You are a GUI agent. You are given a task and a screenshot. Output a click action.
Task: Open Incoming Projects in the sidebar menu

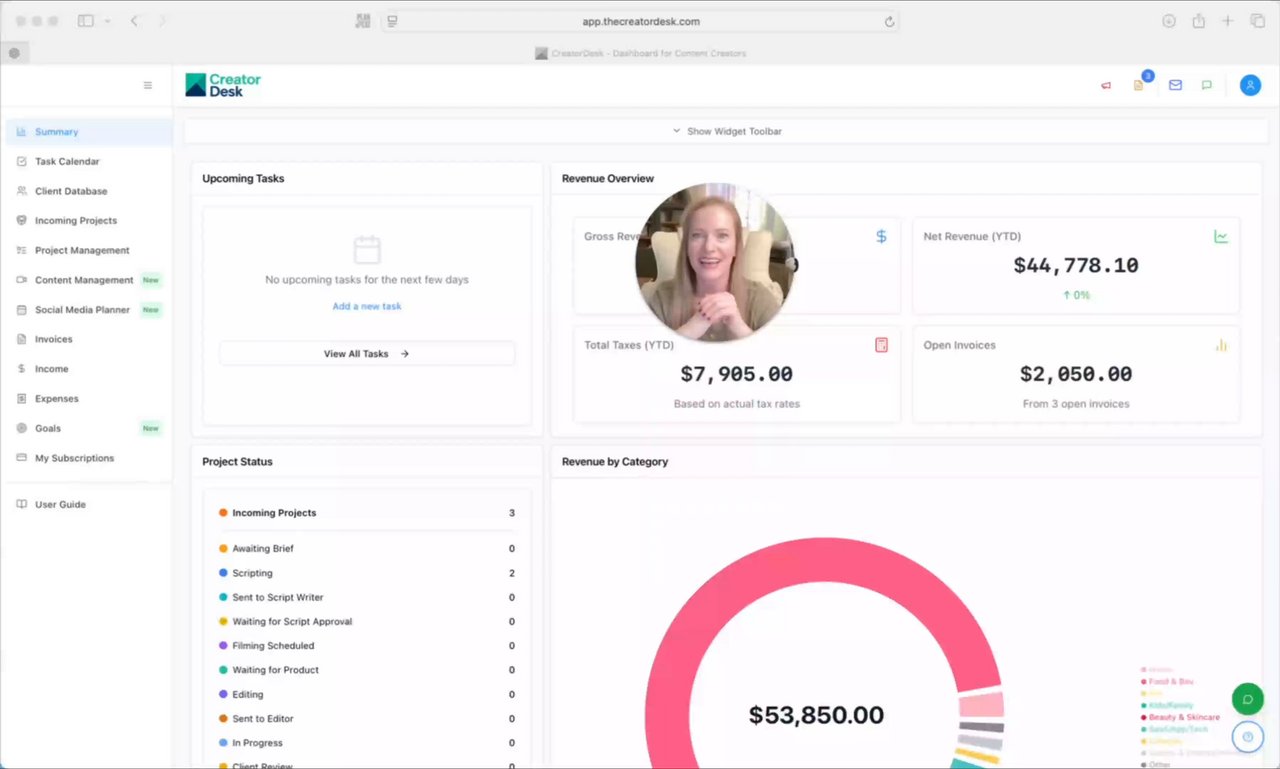tap(89, 221)
